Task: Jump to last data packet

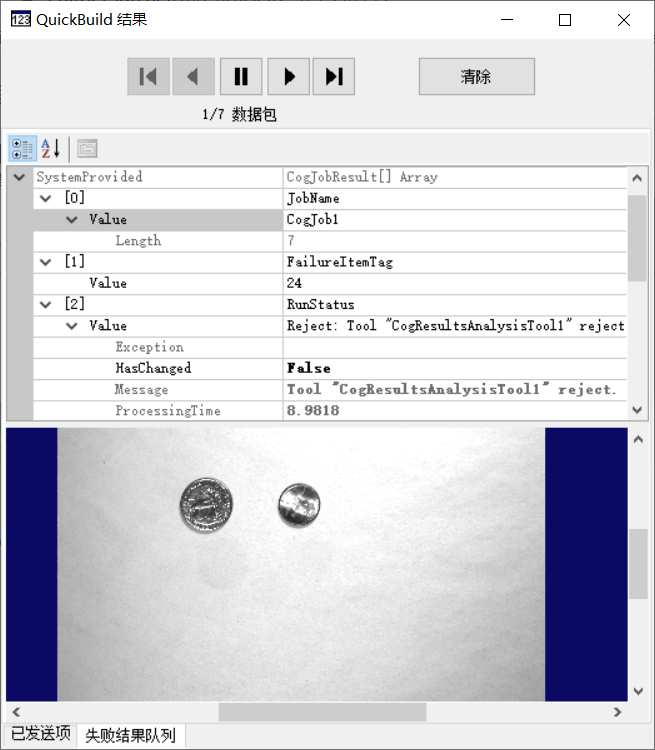Action: pos(333,77)
